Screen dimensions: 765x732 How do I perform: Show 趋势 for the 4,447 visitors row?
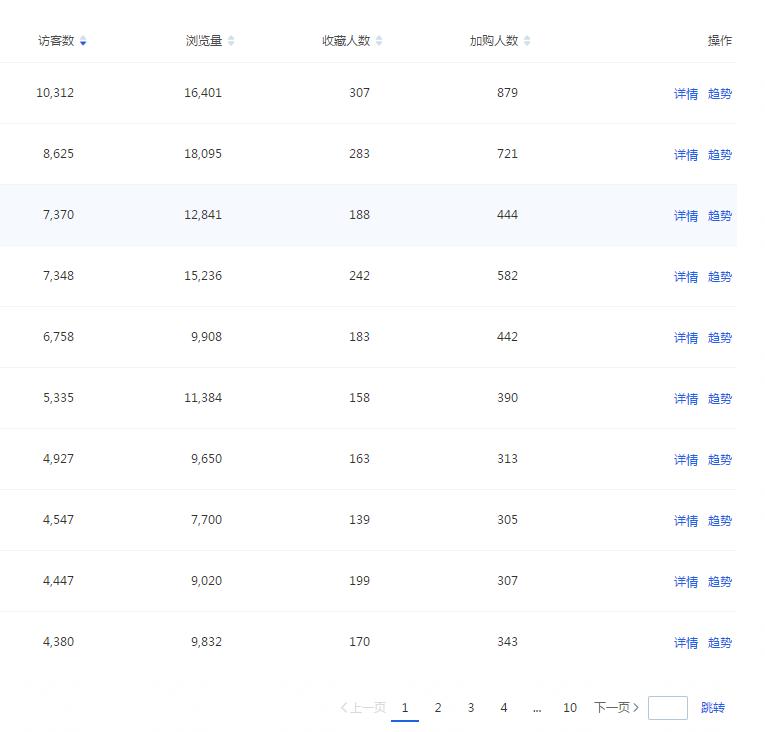(x=720, y=582)
